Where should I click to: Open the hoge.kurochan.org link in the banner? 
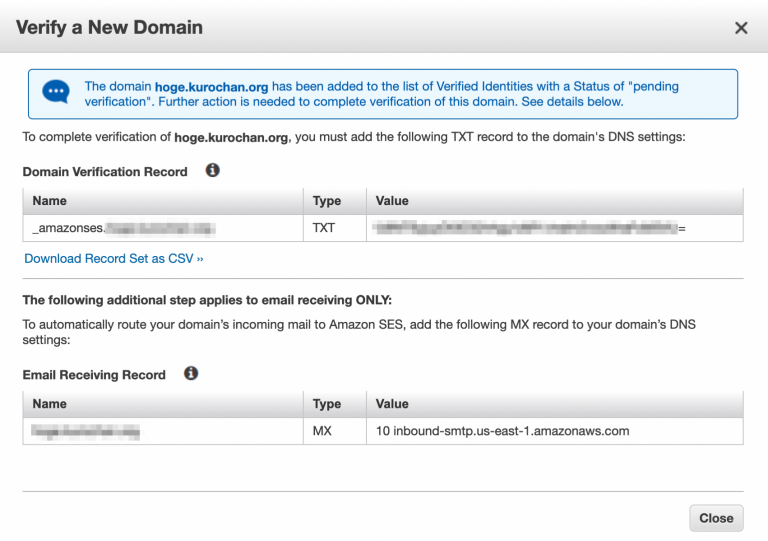tap(211, 87)
